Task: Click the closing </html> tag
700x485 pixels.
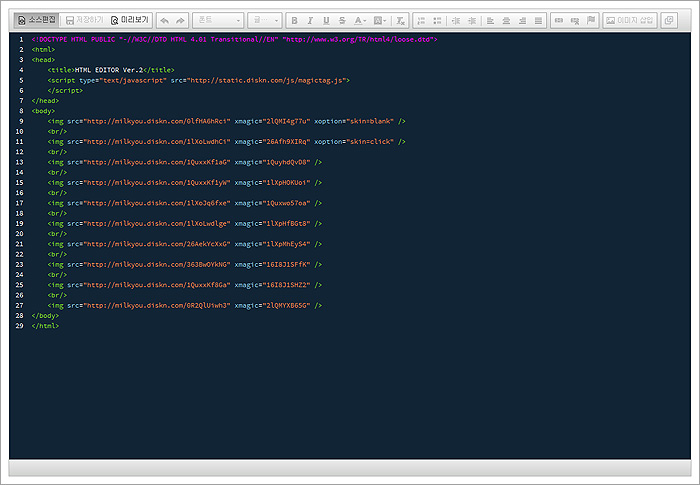Action: click(x=45, y=326)
